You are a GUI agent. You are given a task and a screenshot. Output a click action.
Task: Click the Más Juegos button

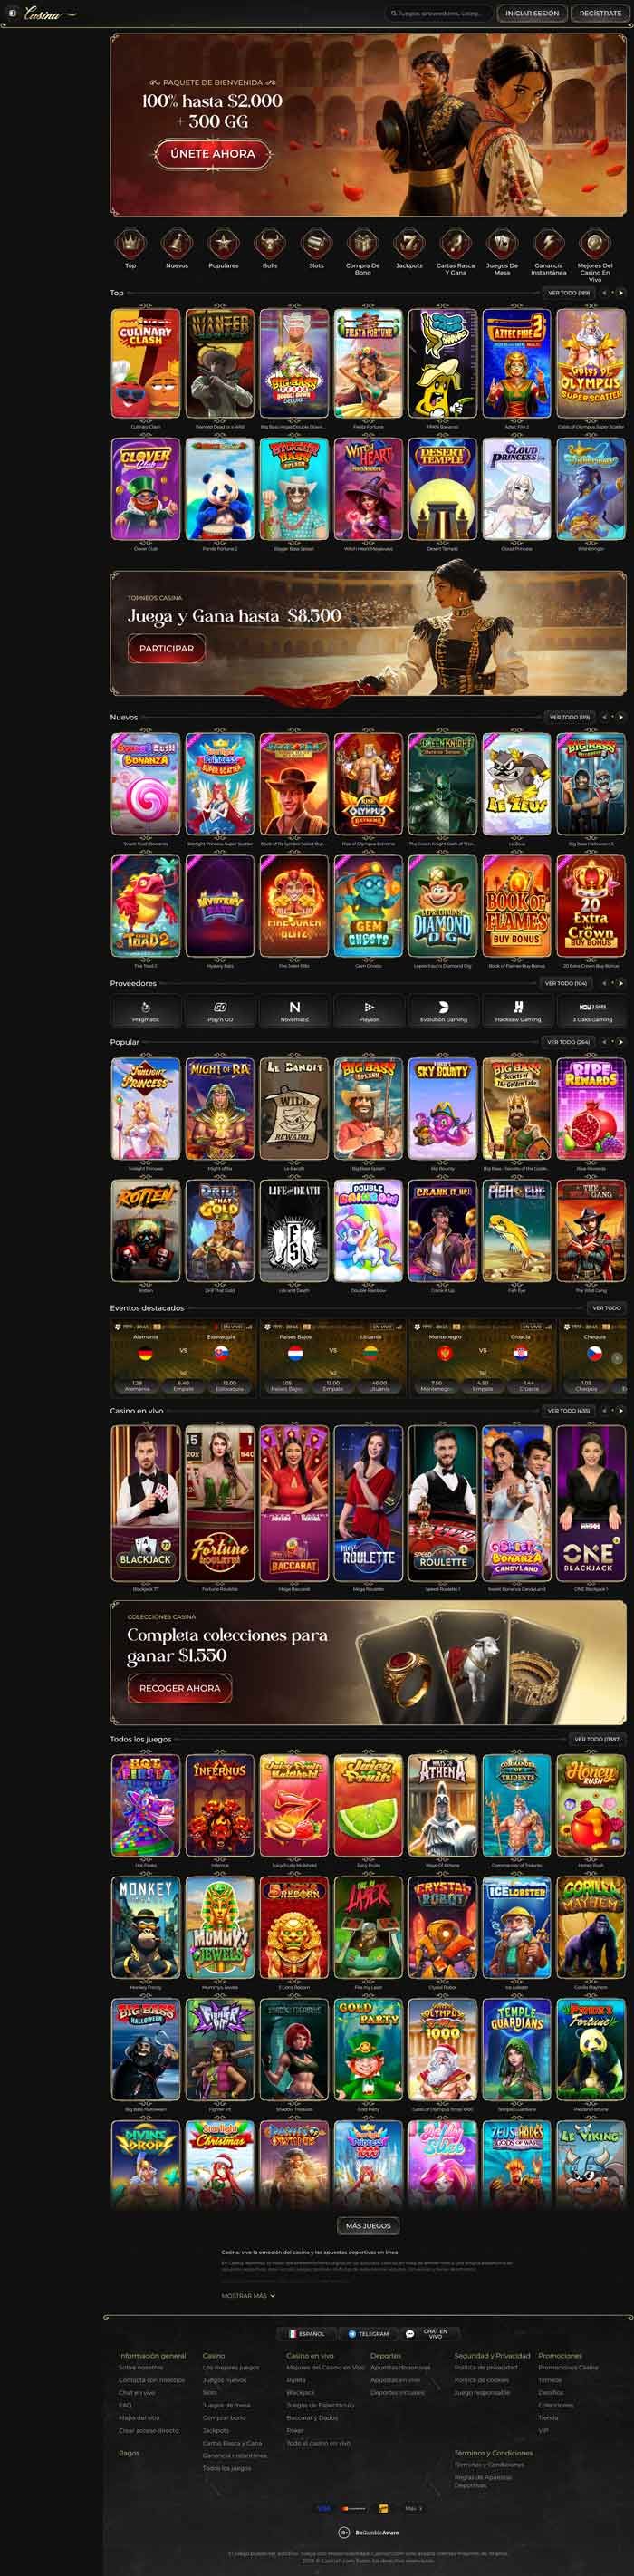pos(368,2225)
